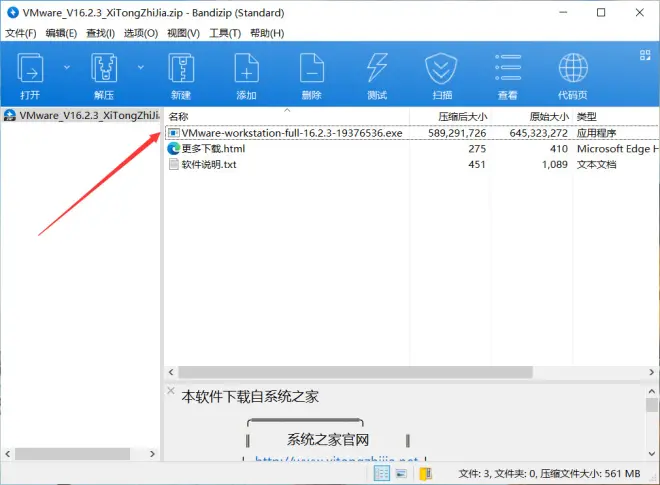Click the tree pane horizontal scrollbar thumb
Screen dimensions: 660x485
(72, 454)
